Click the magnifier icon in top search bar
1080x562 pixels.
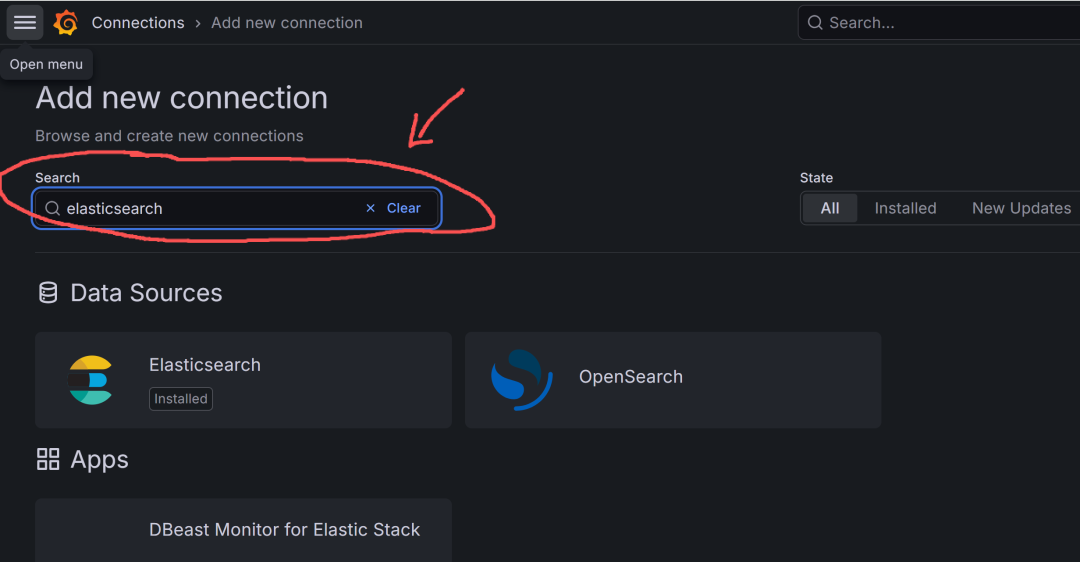(815, 23)
